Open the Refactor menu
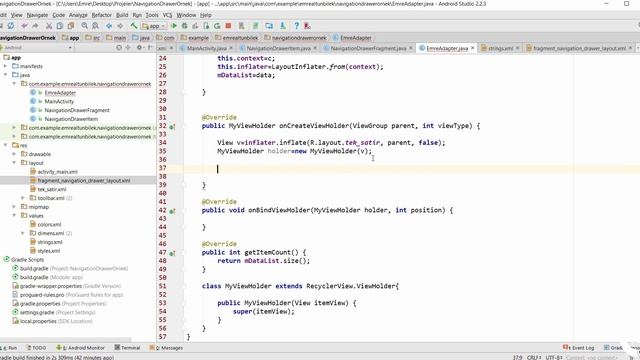640x360 pixels. tap(101, 15)
